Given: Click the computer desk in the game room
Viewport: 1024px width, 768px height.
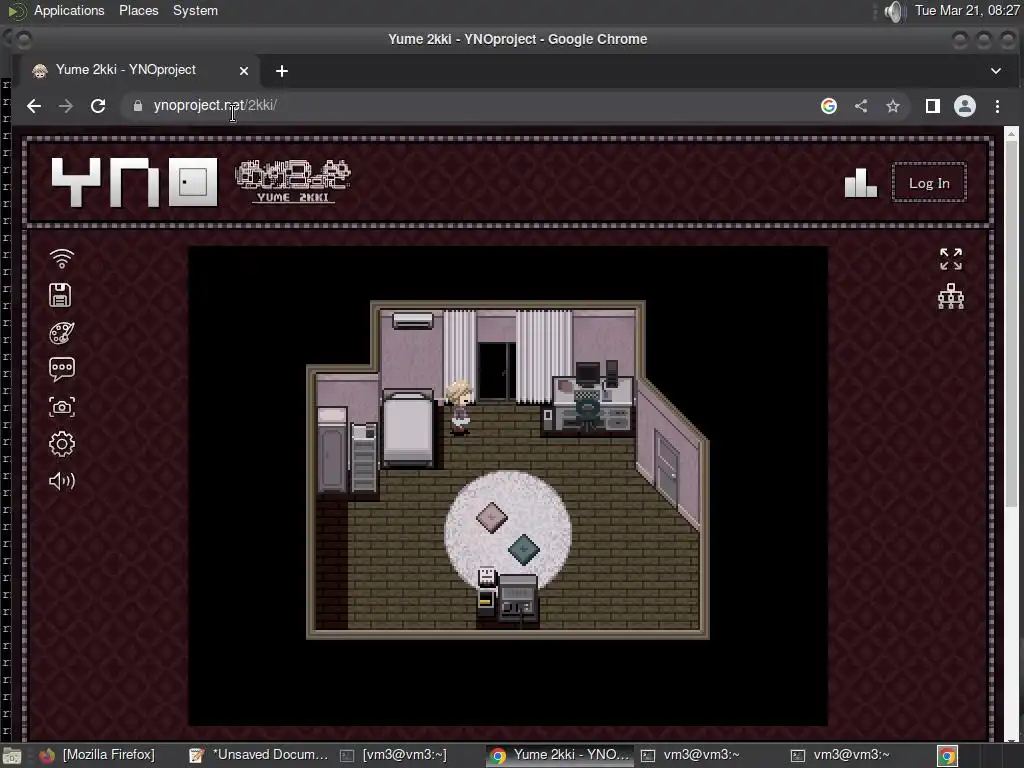Looking at the screenshot, I should [588, 396].
